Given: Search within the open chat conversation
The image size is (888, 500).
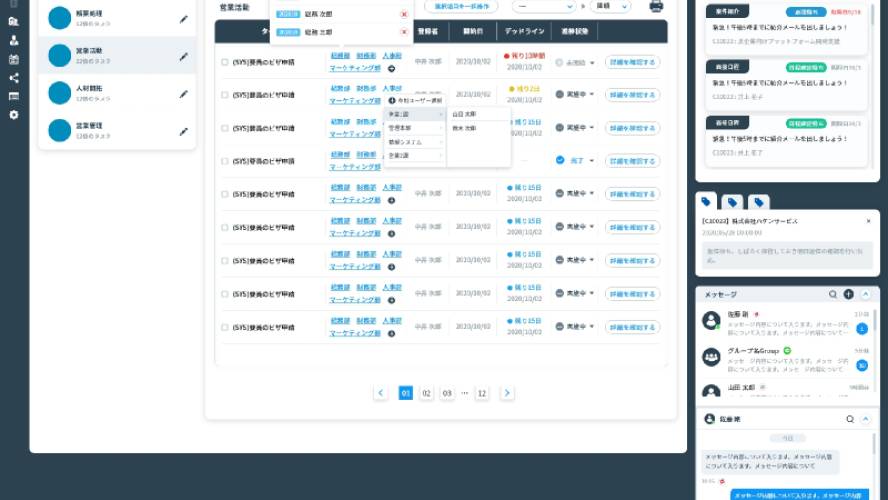Looking at the screenshot, I should [x=849, y=419].
